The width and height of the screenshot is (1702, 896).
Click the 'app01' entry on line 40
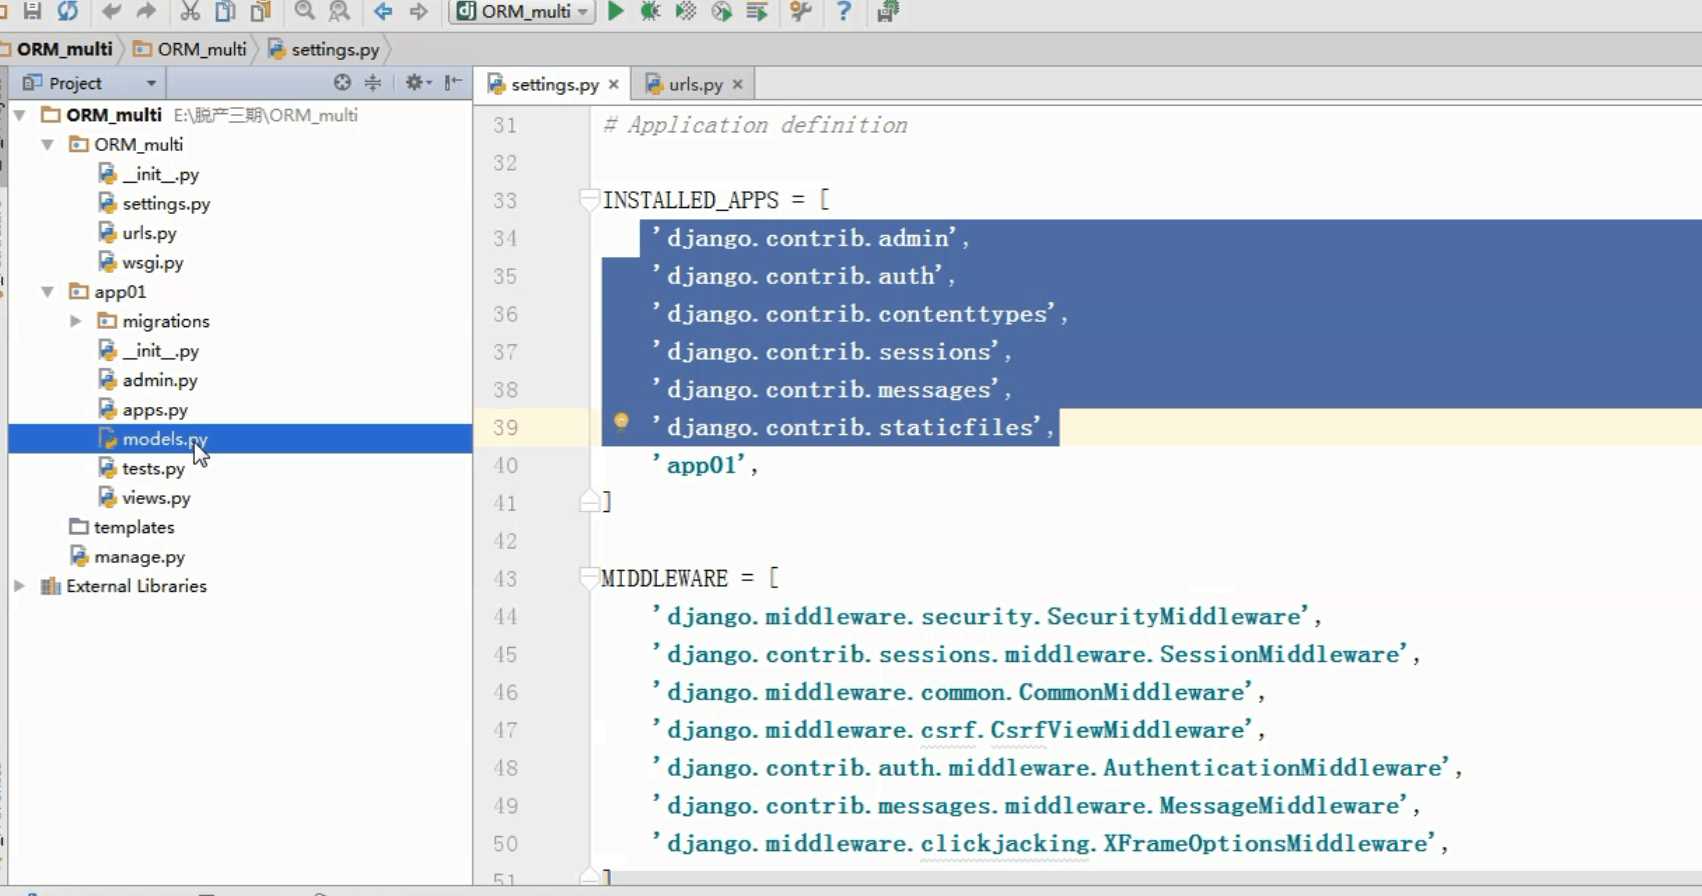click(704, 465)
